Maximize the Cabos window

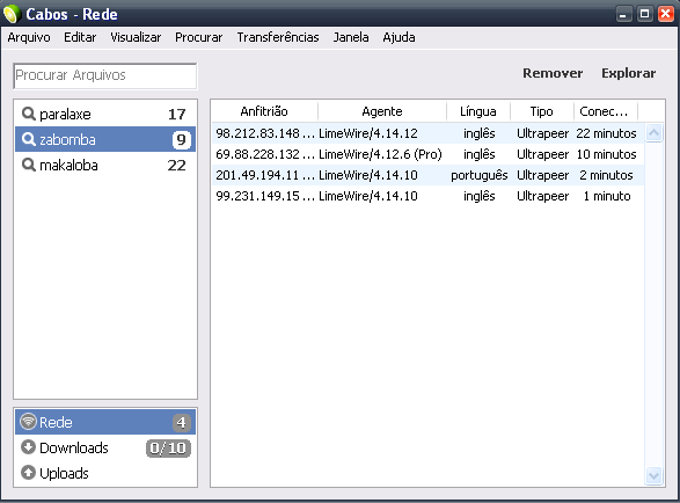pos(644,14)
